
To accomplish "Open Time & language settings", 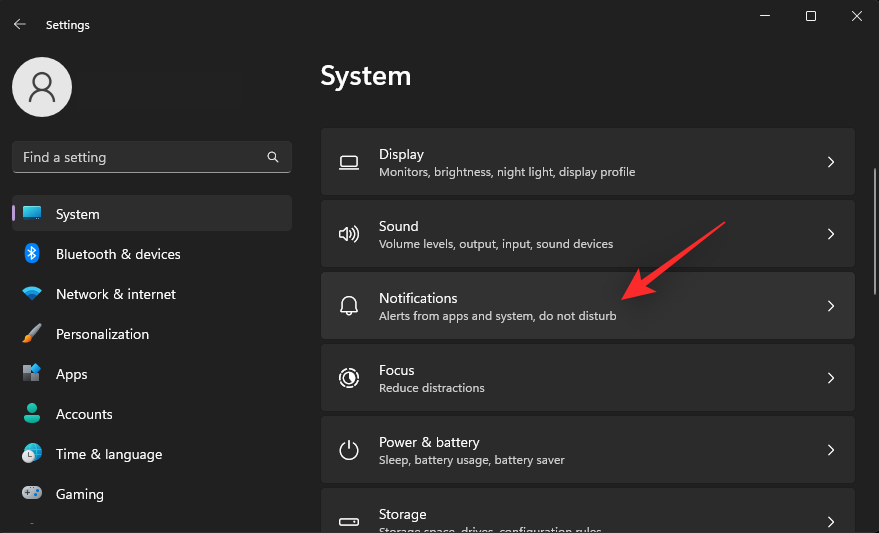I will (x=108, y=454).
